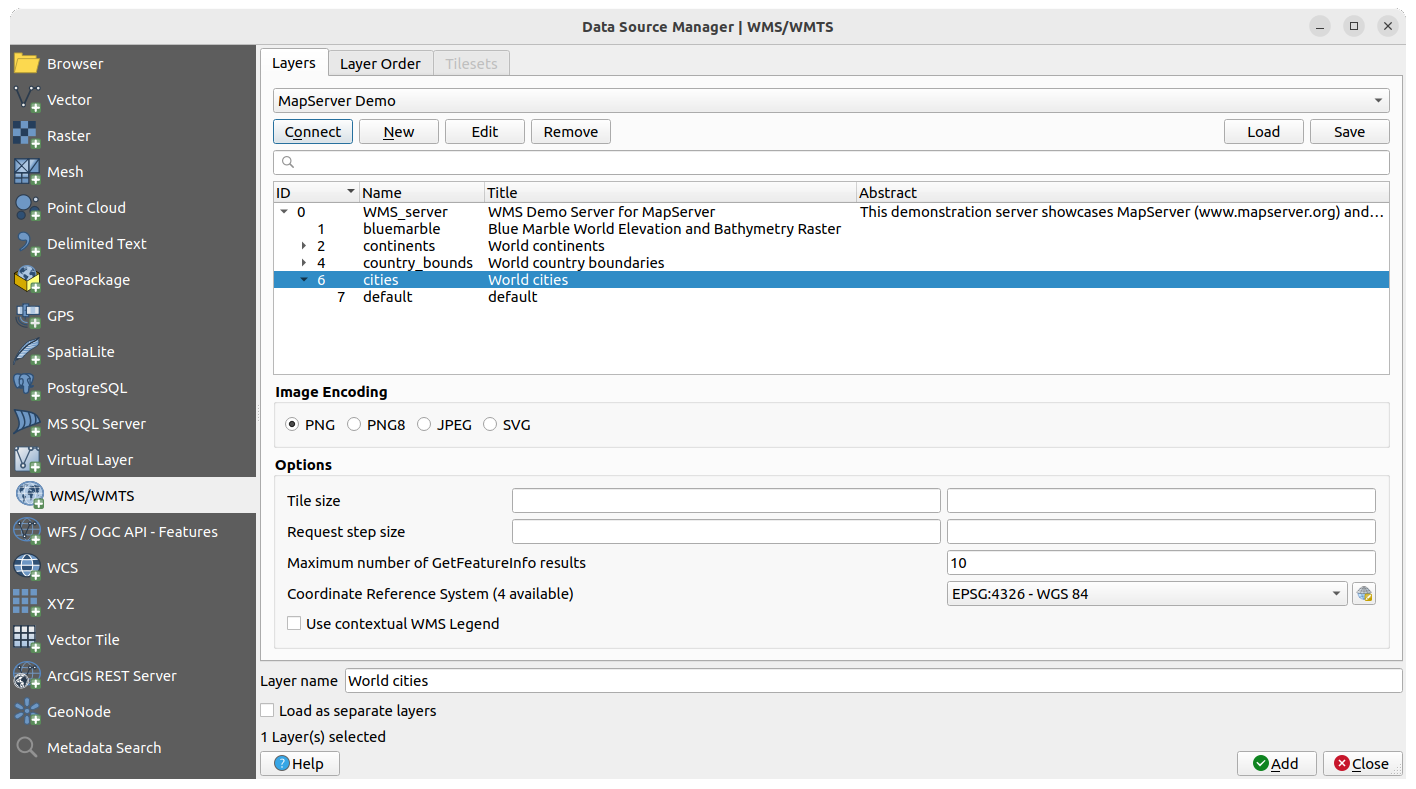
Task: Select the SpatiaLite source icon
Action: pos(27,352)
